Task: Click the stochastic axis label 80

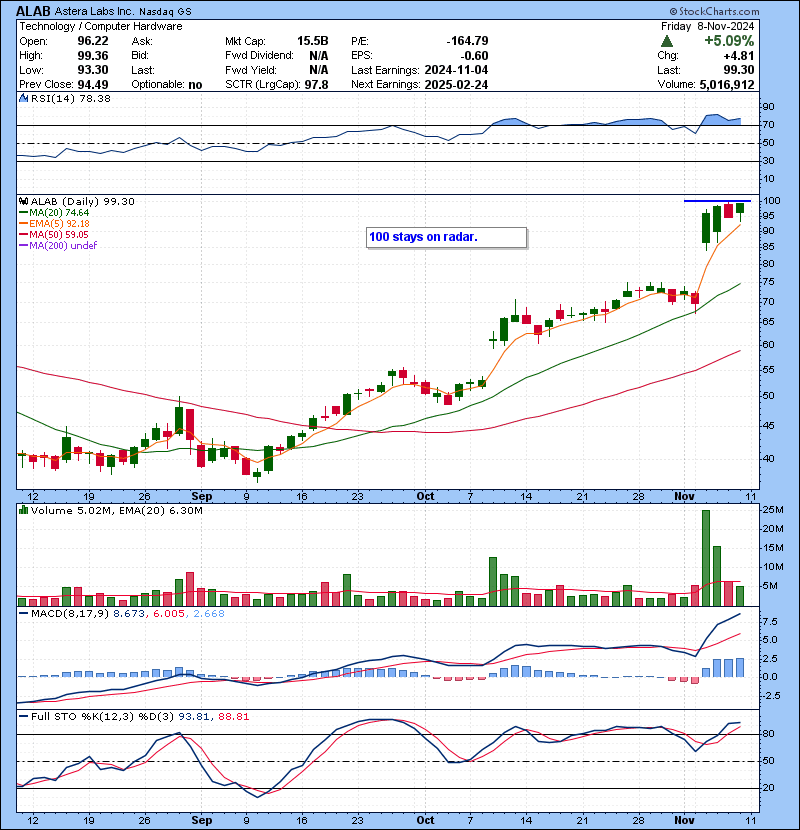Action: click(x=768, y=734)
